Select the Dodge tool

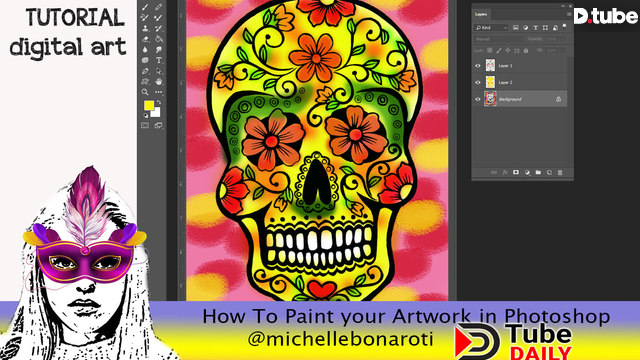pos(158,50)
